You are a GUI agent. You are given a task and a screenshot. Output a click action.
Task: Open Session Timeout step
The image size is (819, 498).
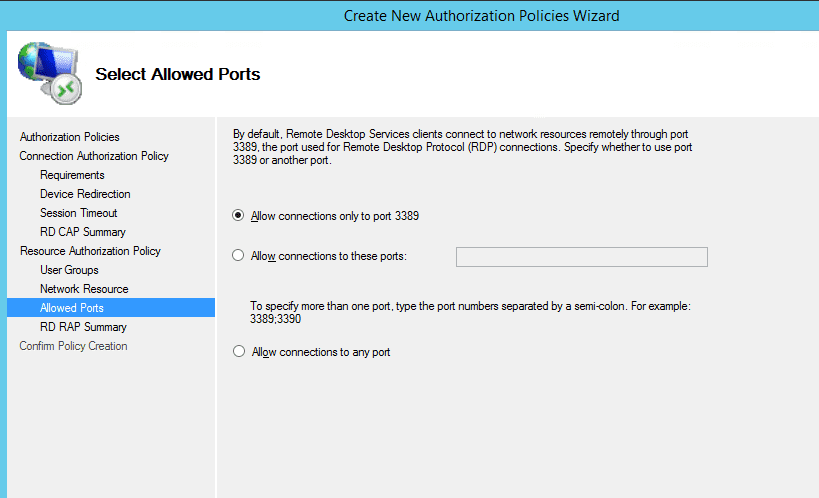point(78,213)
